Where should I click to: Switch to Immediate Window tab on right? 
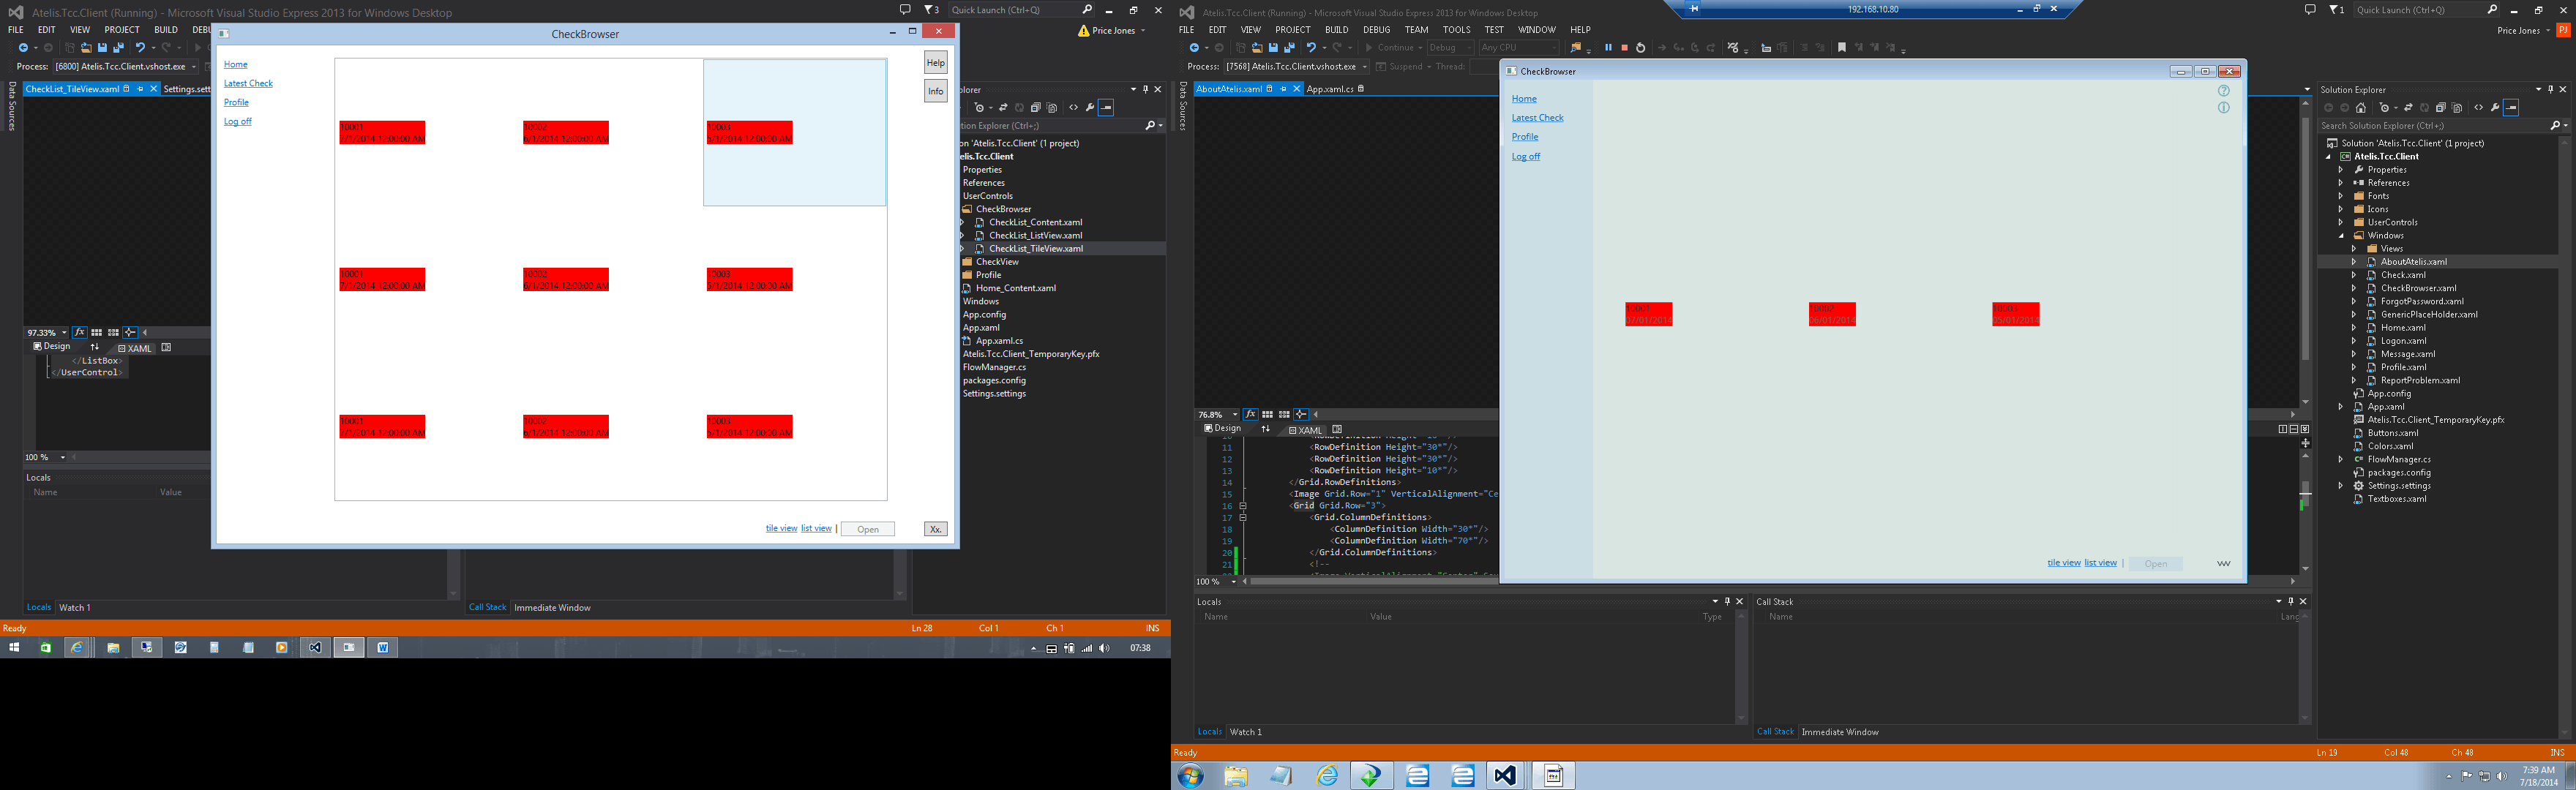tap(1840, 732)
